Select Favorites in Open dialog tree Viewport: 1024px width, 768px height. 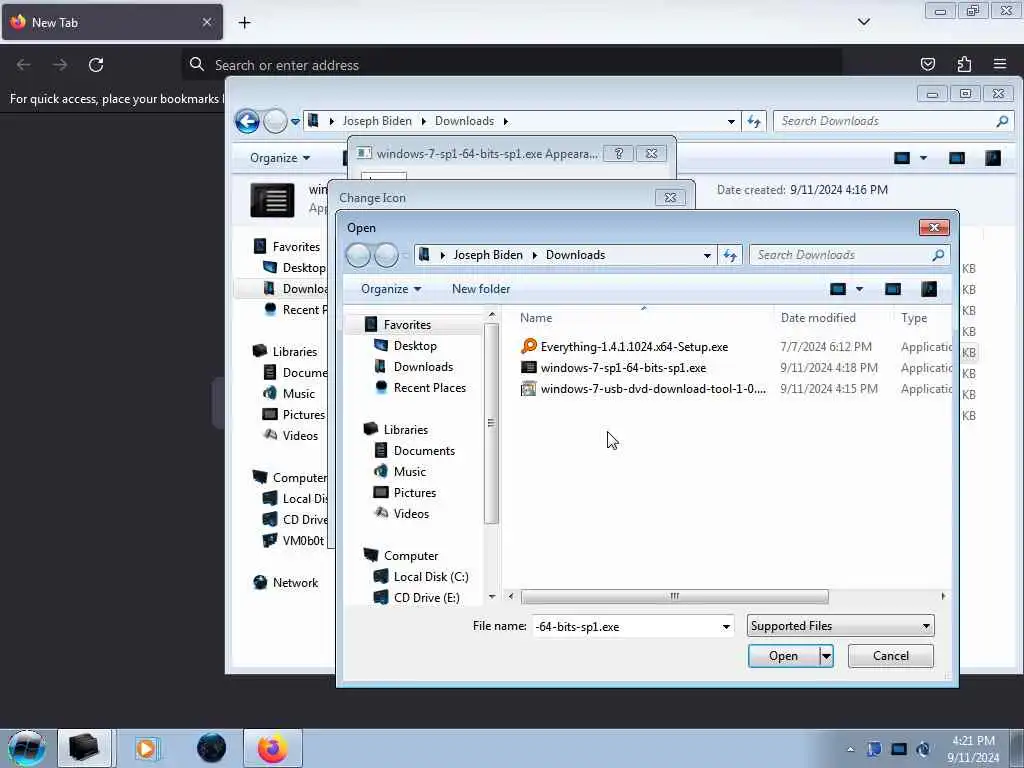click(407, 325)
